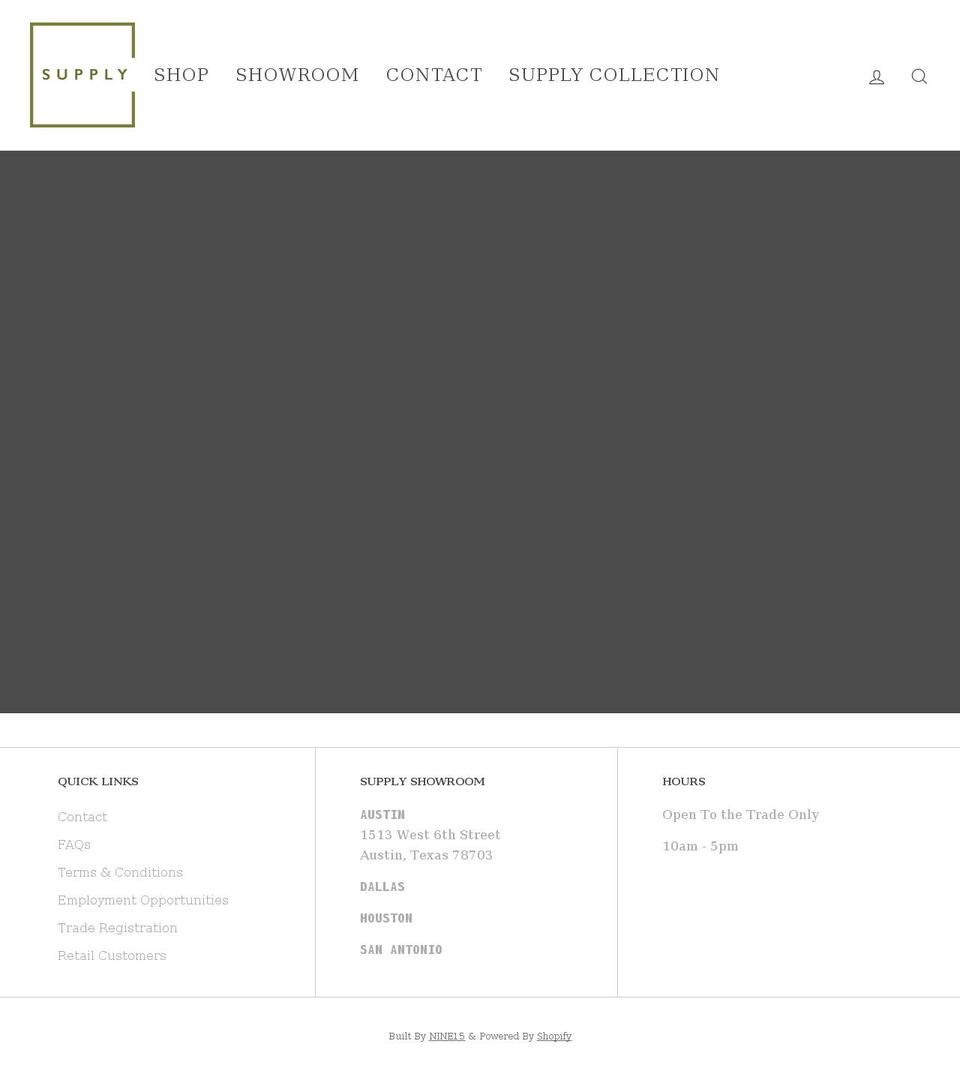The height and width of the screenshot is (1077, 960).
Task: Open the Retail Customers link
Action: click(112, 955)
